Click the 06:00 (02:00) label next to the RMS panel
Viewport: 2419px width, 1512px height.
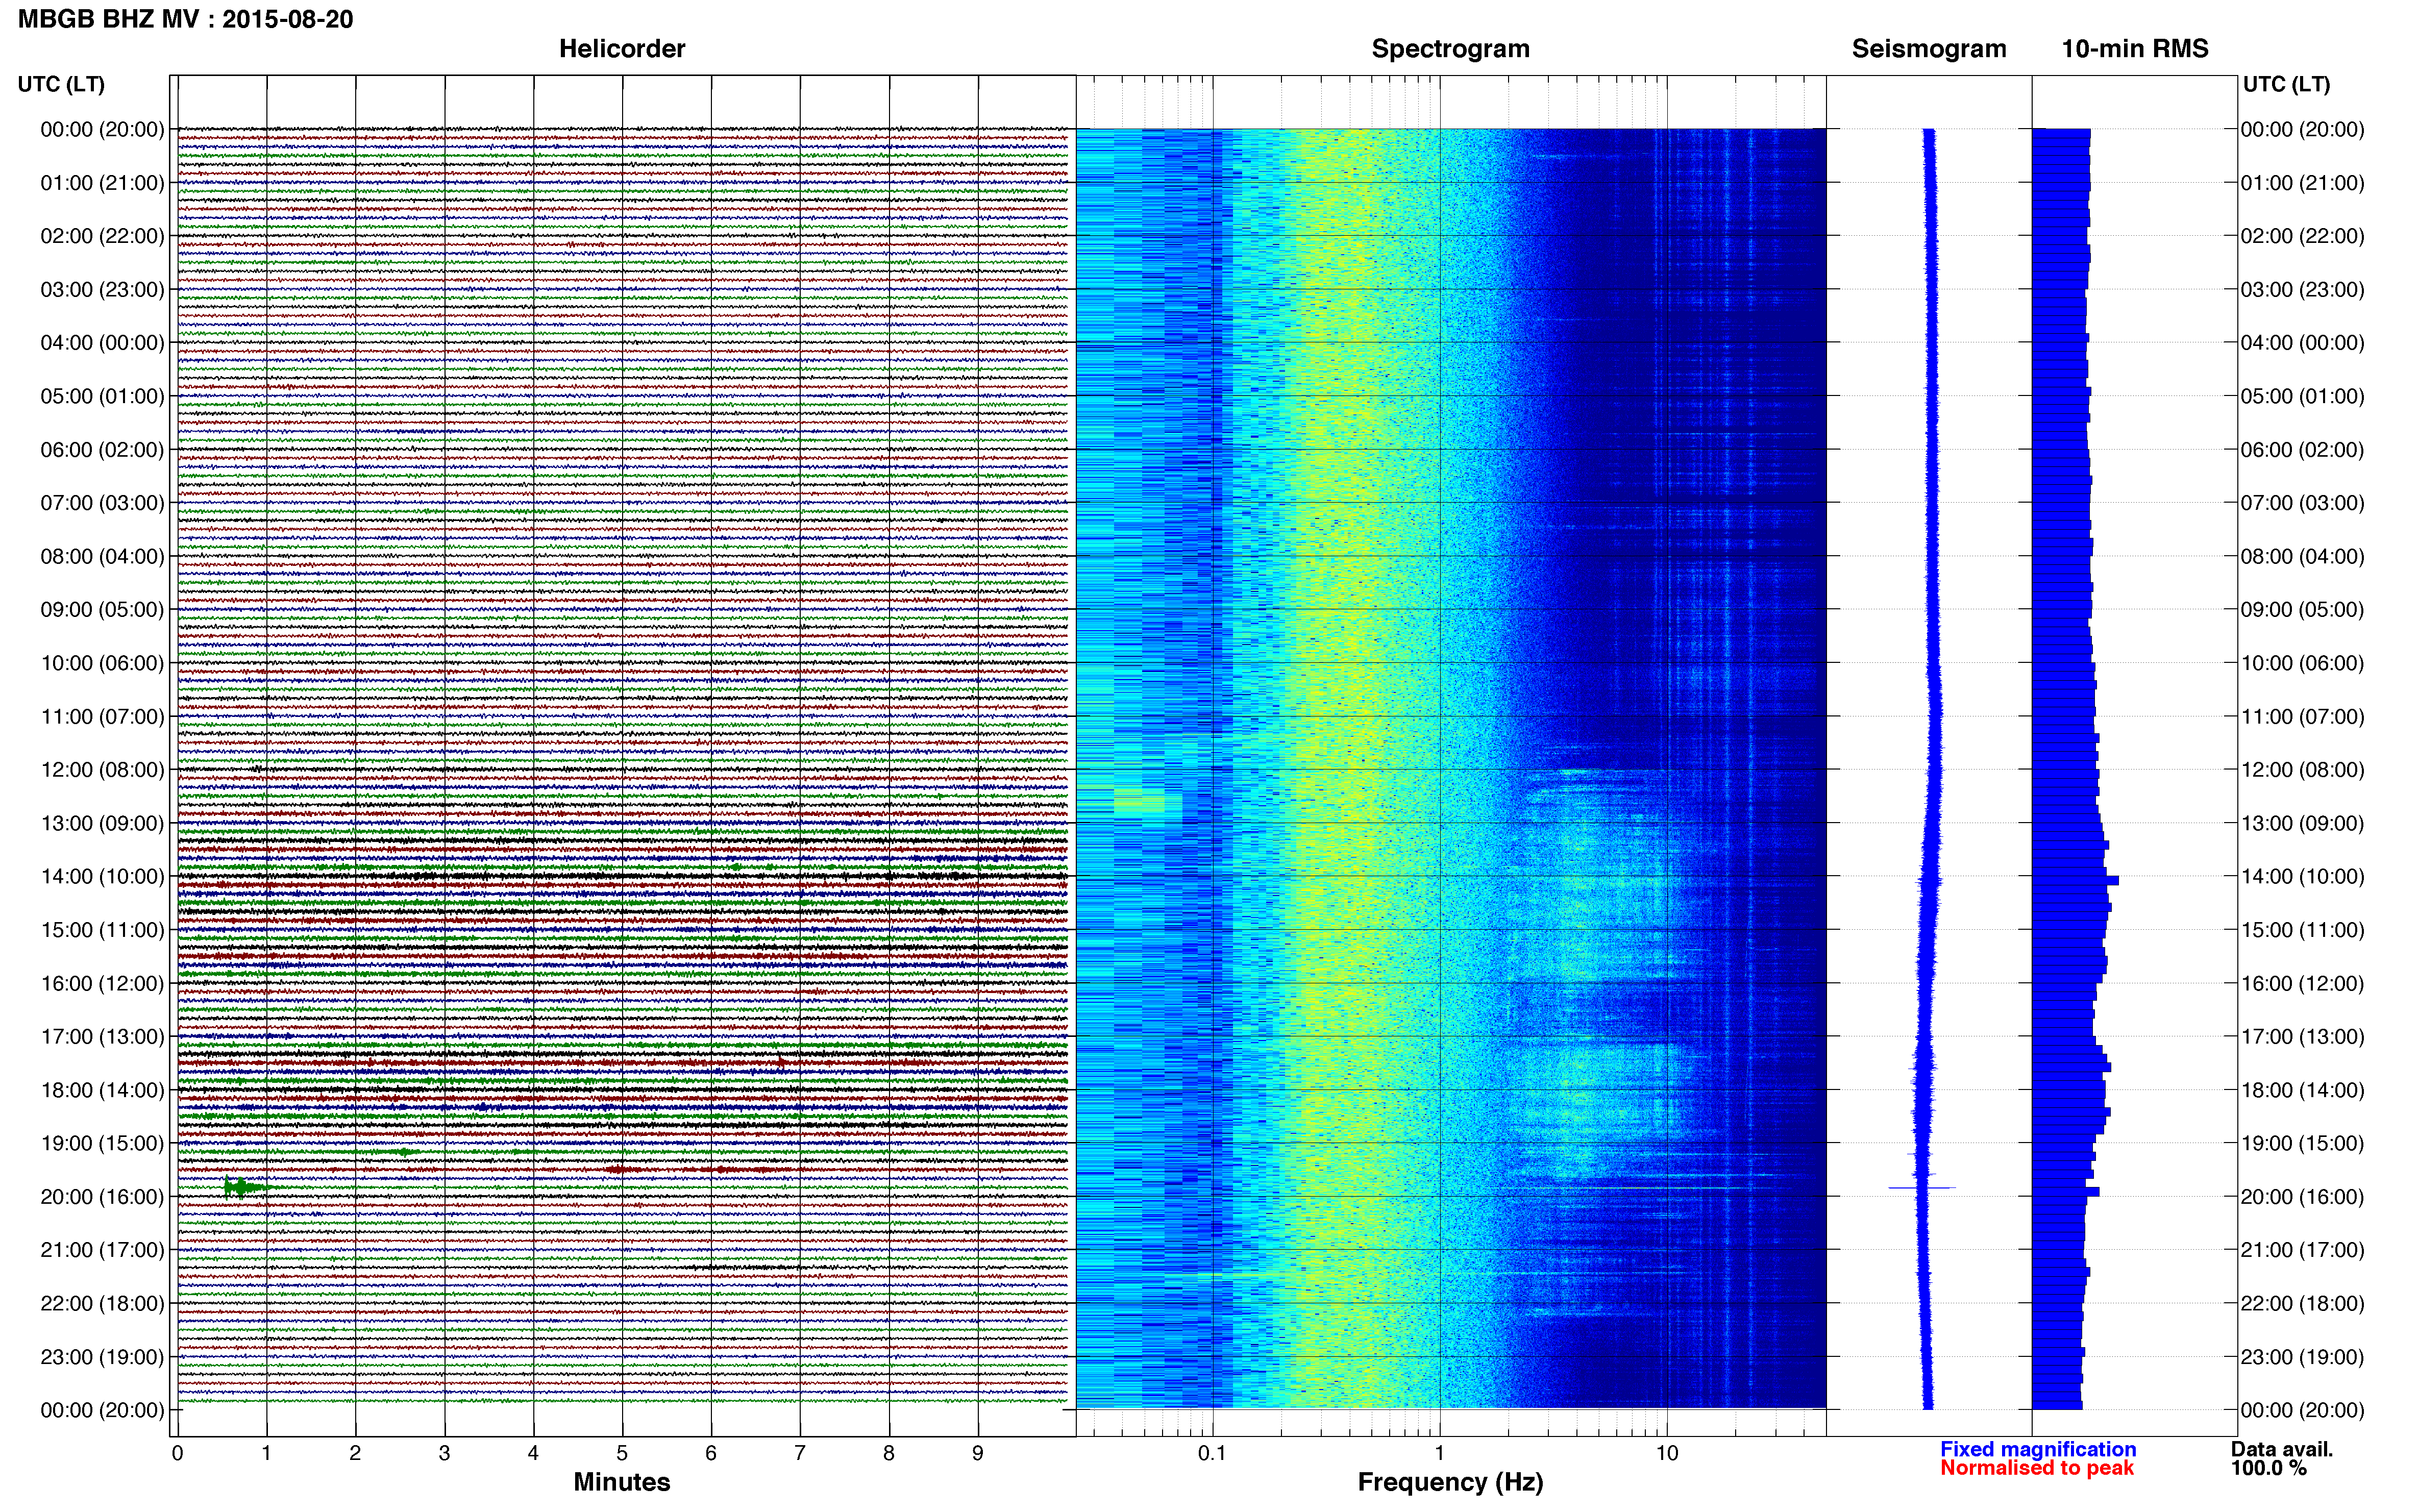point(2302,450)
